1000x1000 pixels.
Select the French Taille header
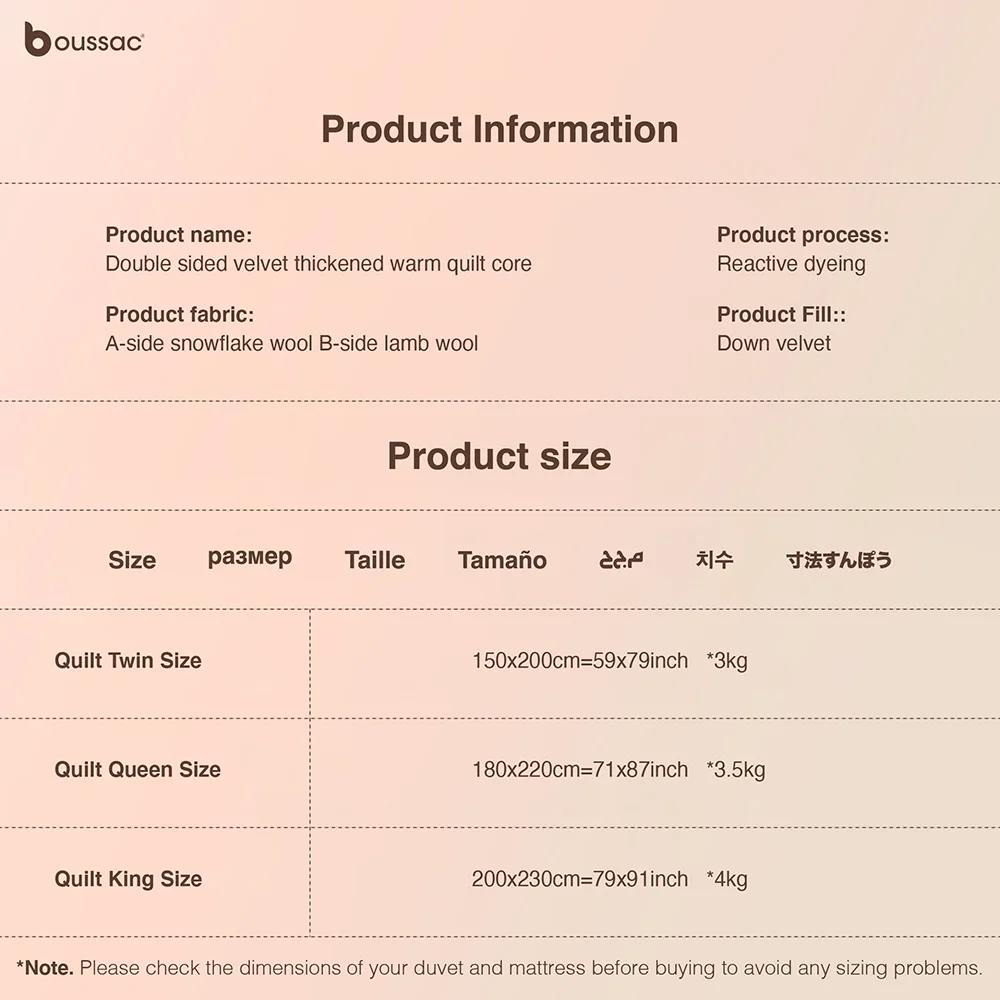375,560
